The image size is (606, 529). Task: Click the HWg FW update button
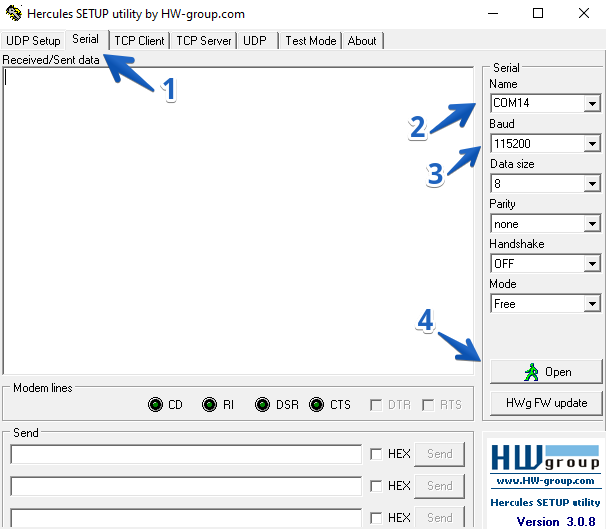click(546, 403)
